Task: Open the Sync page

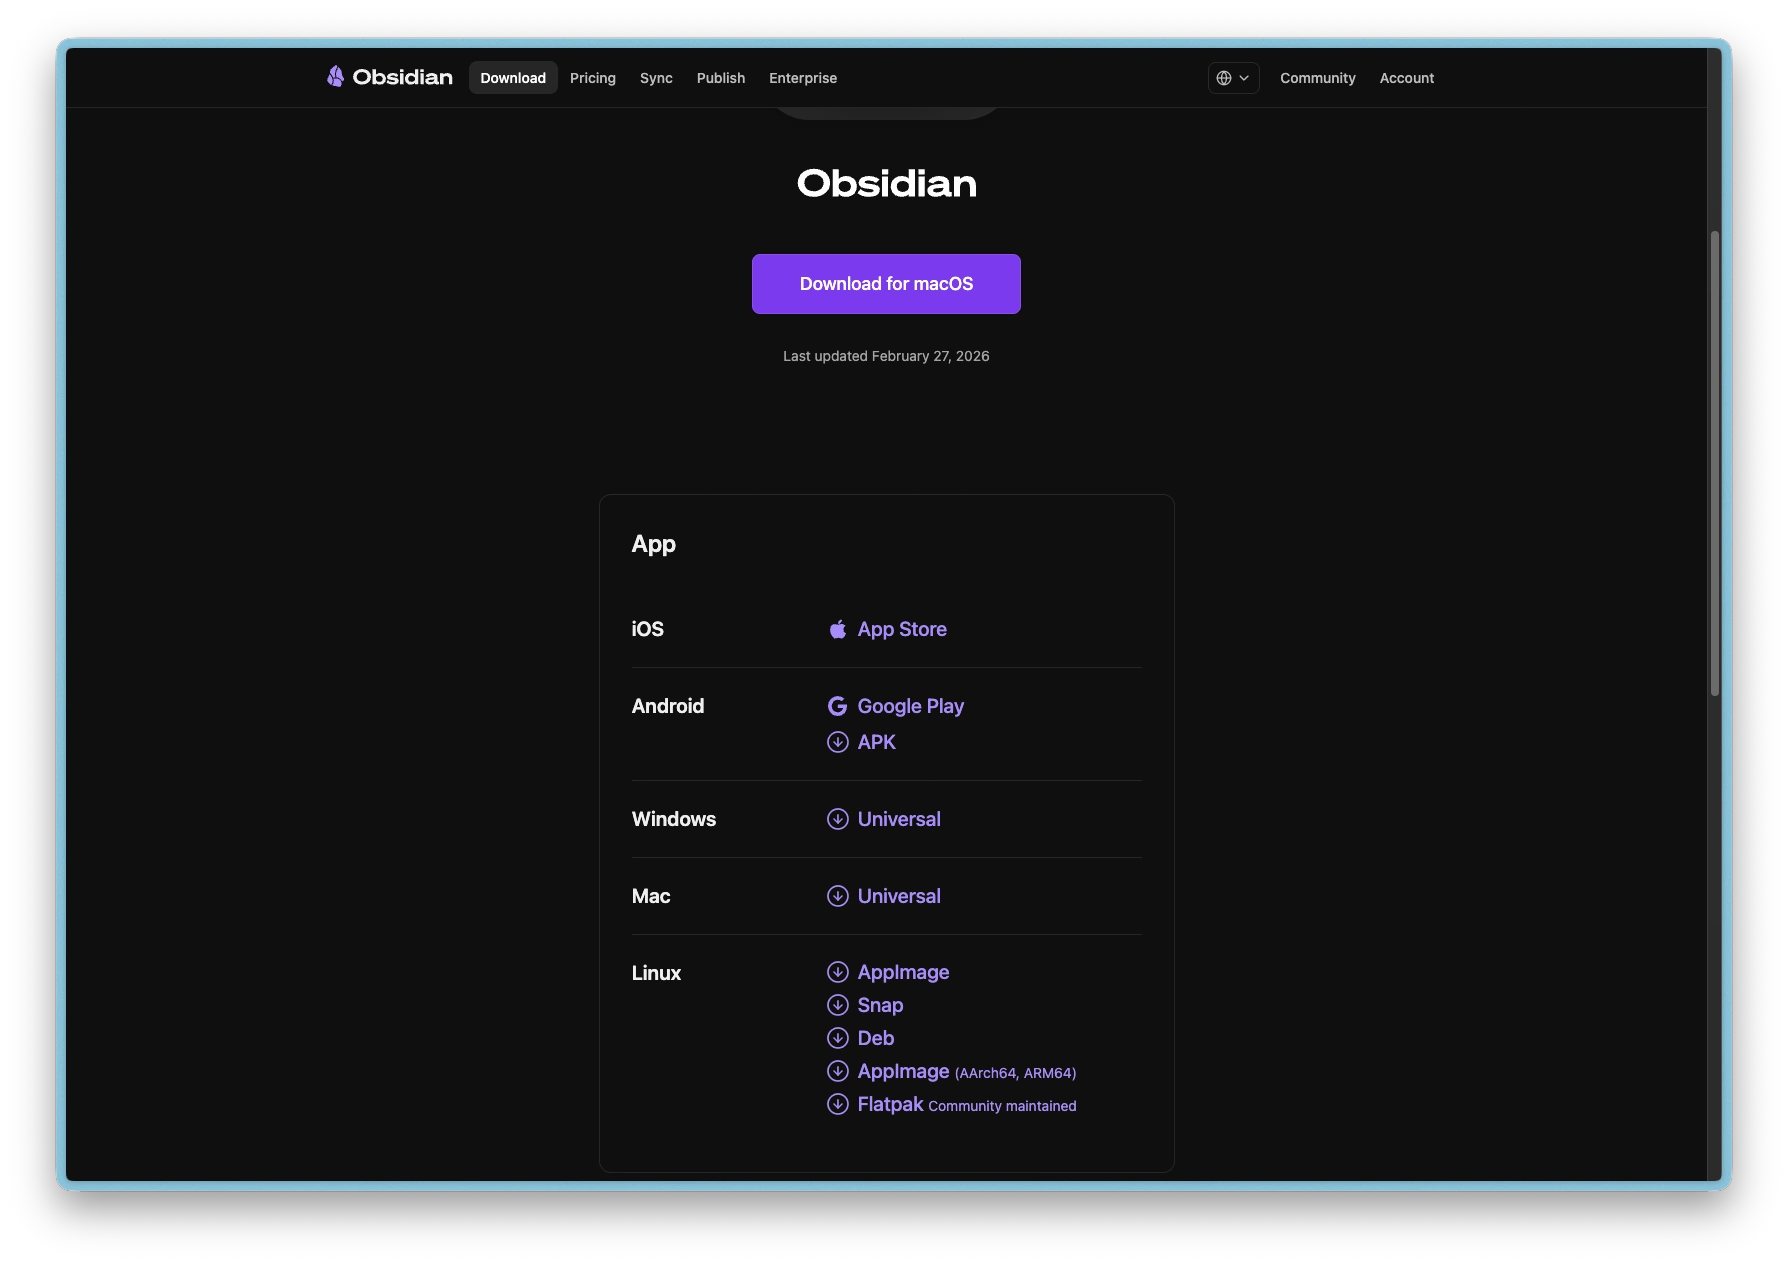Action: [x=656, y=78]
